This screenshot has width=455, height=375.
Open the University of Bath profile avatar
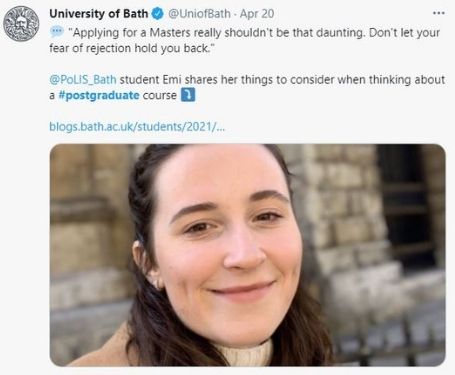click(x=21, y=24)
